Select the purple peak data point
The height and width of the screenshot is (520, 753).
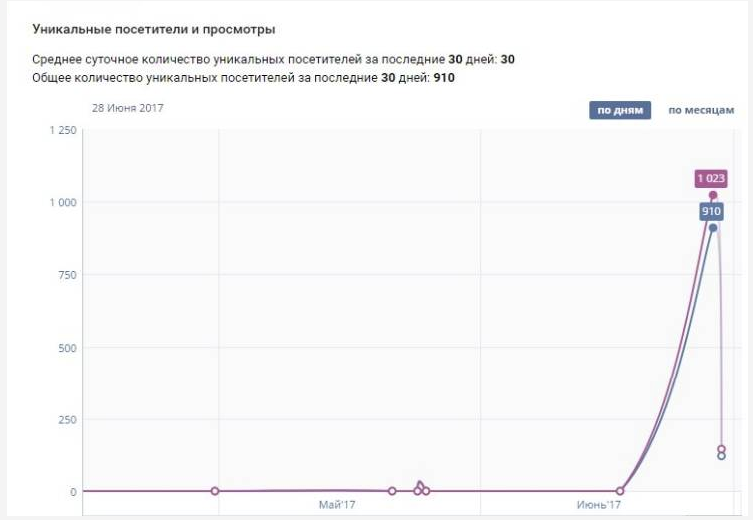tap(713, 196)
